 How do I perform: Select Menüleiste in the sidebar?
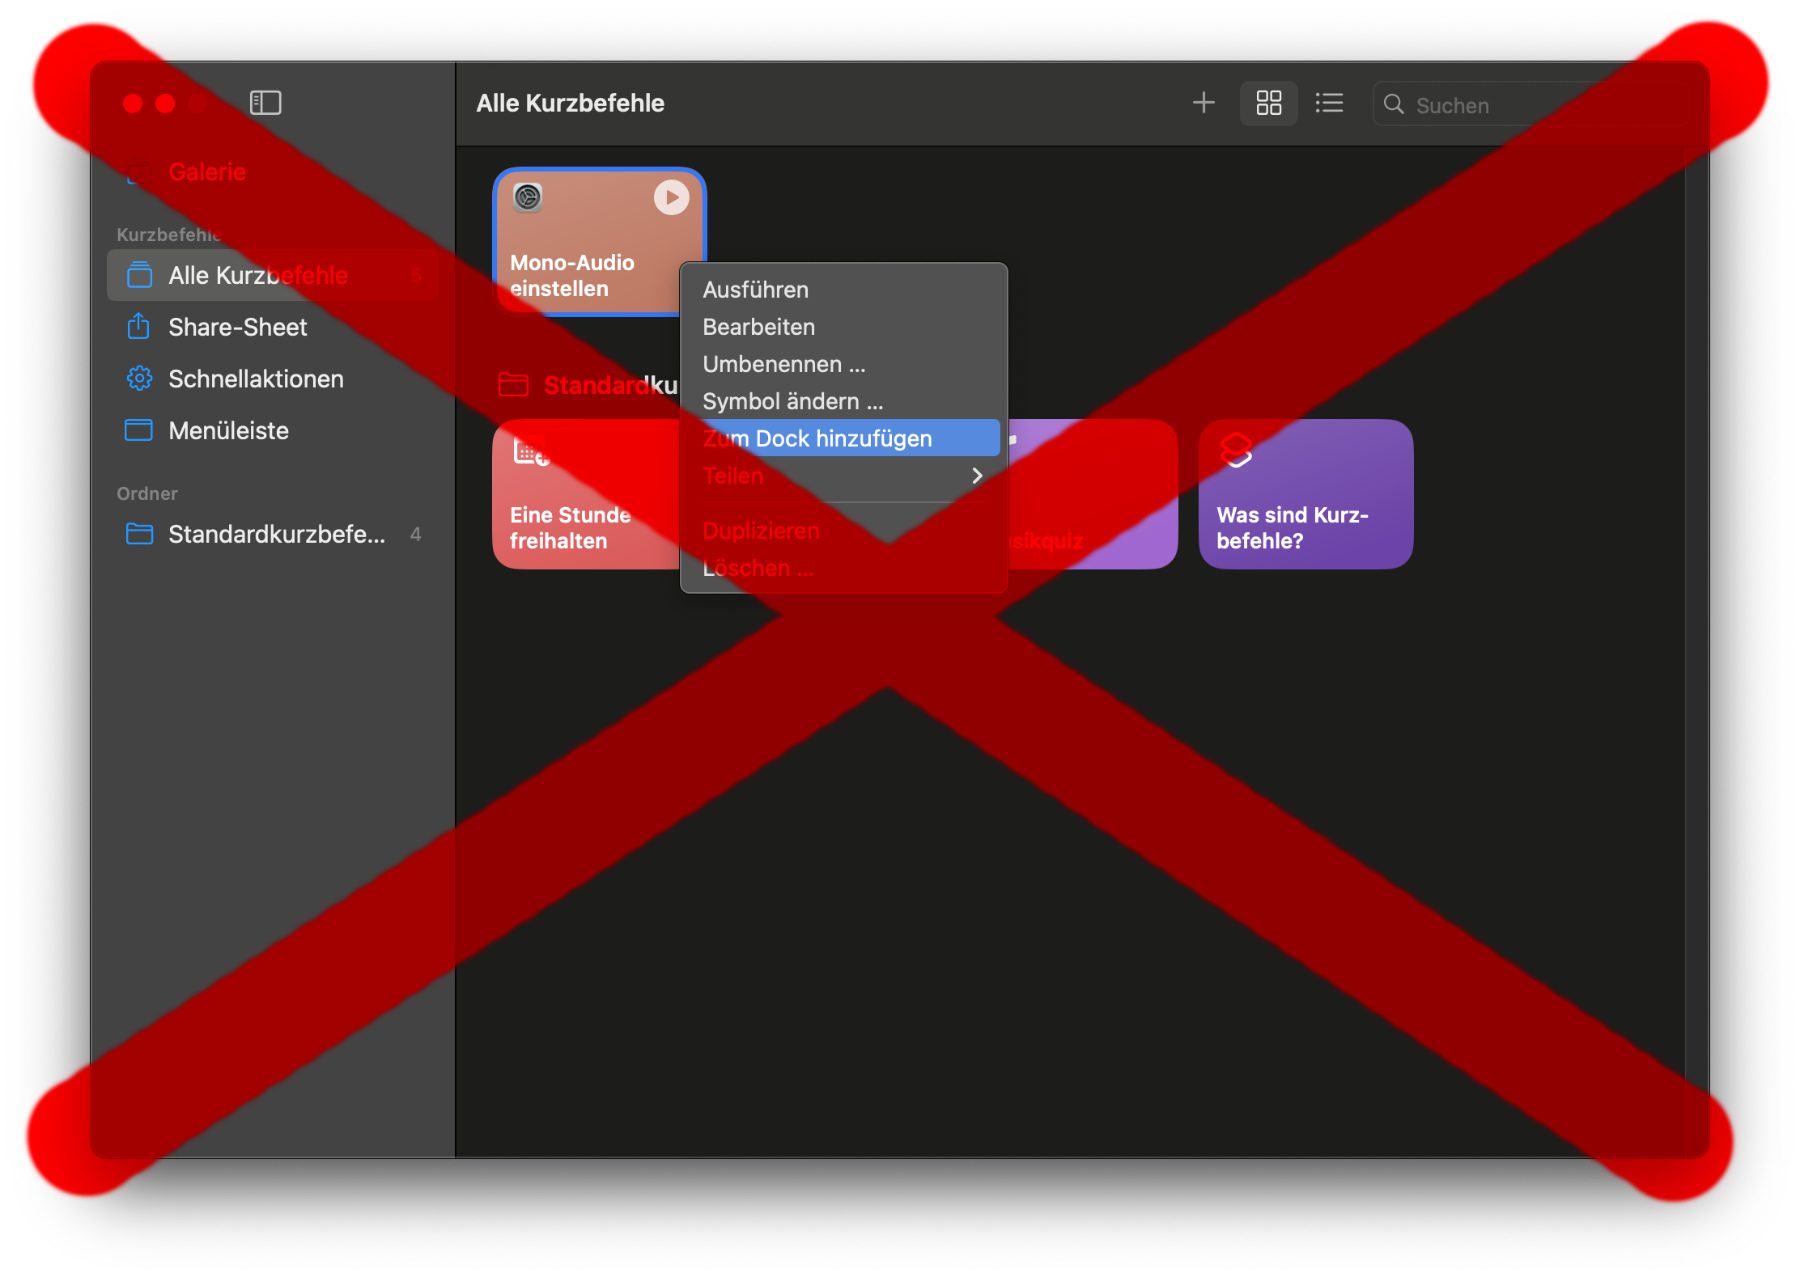point(228,431)
